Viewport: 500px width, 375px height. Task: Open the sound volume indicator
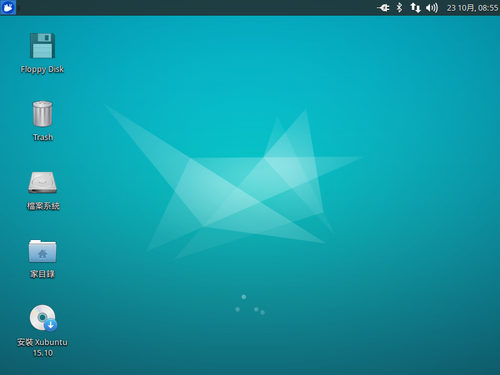point(432,7)
